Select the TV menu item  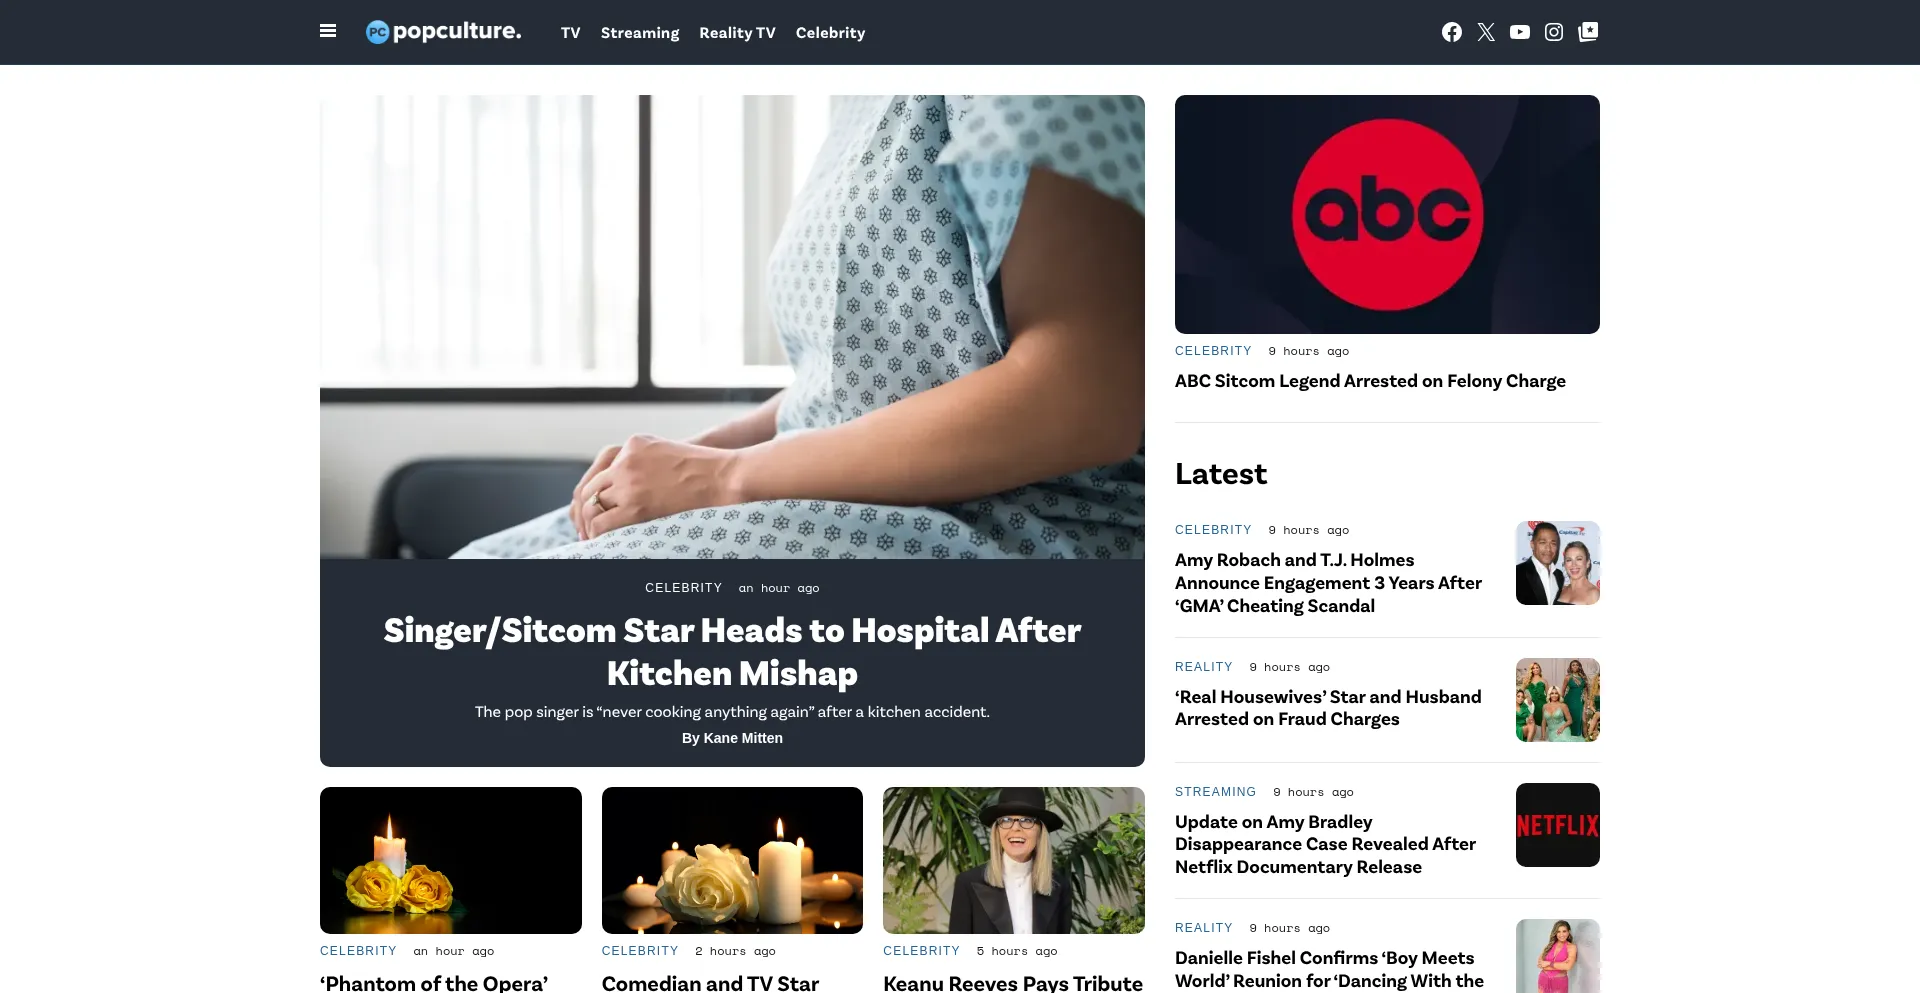pyautogui.click(x=571, y=33)
